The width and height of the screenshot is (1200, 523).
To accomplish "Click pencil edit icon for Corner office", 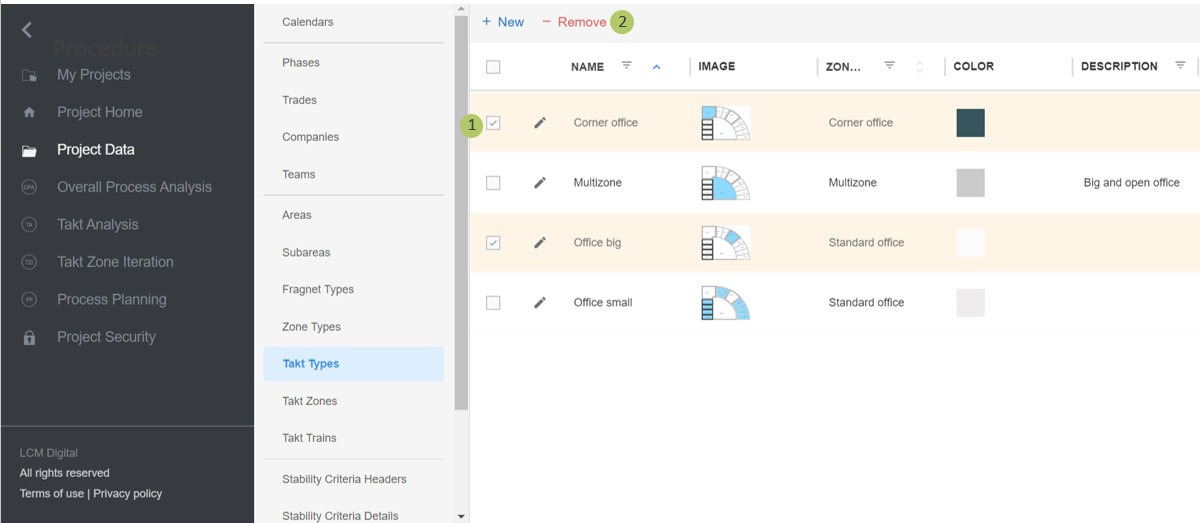I will [x=540, y=123].
